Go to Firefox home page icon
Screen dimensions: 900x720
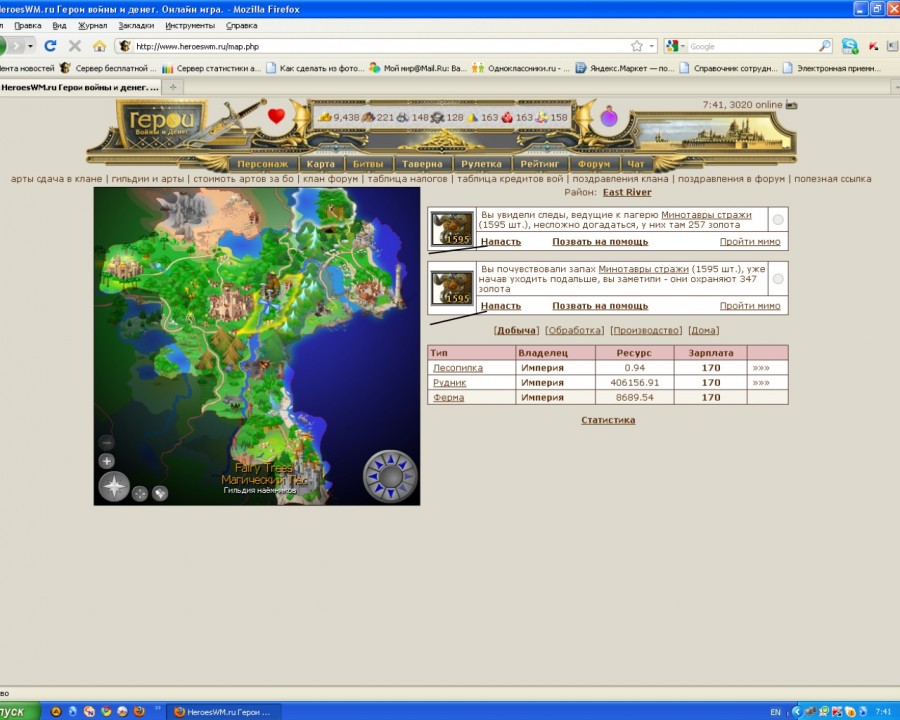(99, 46)
